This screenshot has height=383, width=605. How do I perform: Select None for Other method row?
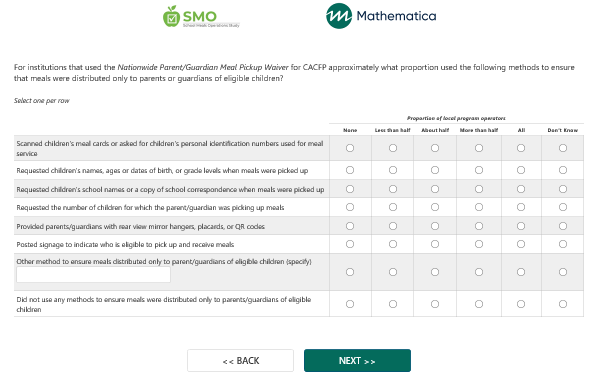(x=350, y=272)
